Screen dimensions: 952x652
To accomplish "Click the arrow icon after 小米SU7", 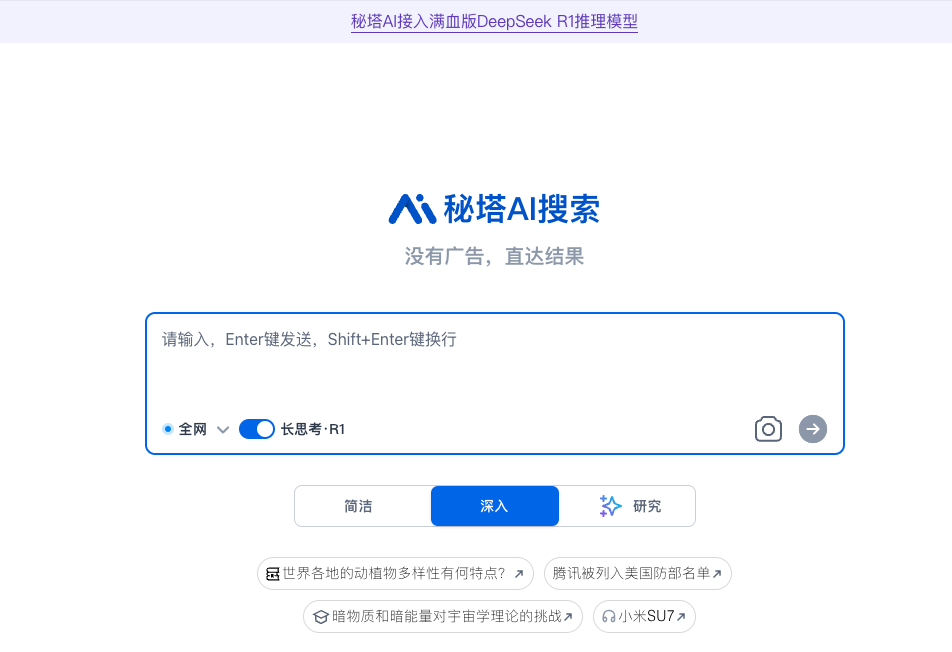I will [681, 617].
